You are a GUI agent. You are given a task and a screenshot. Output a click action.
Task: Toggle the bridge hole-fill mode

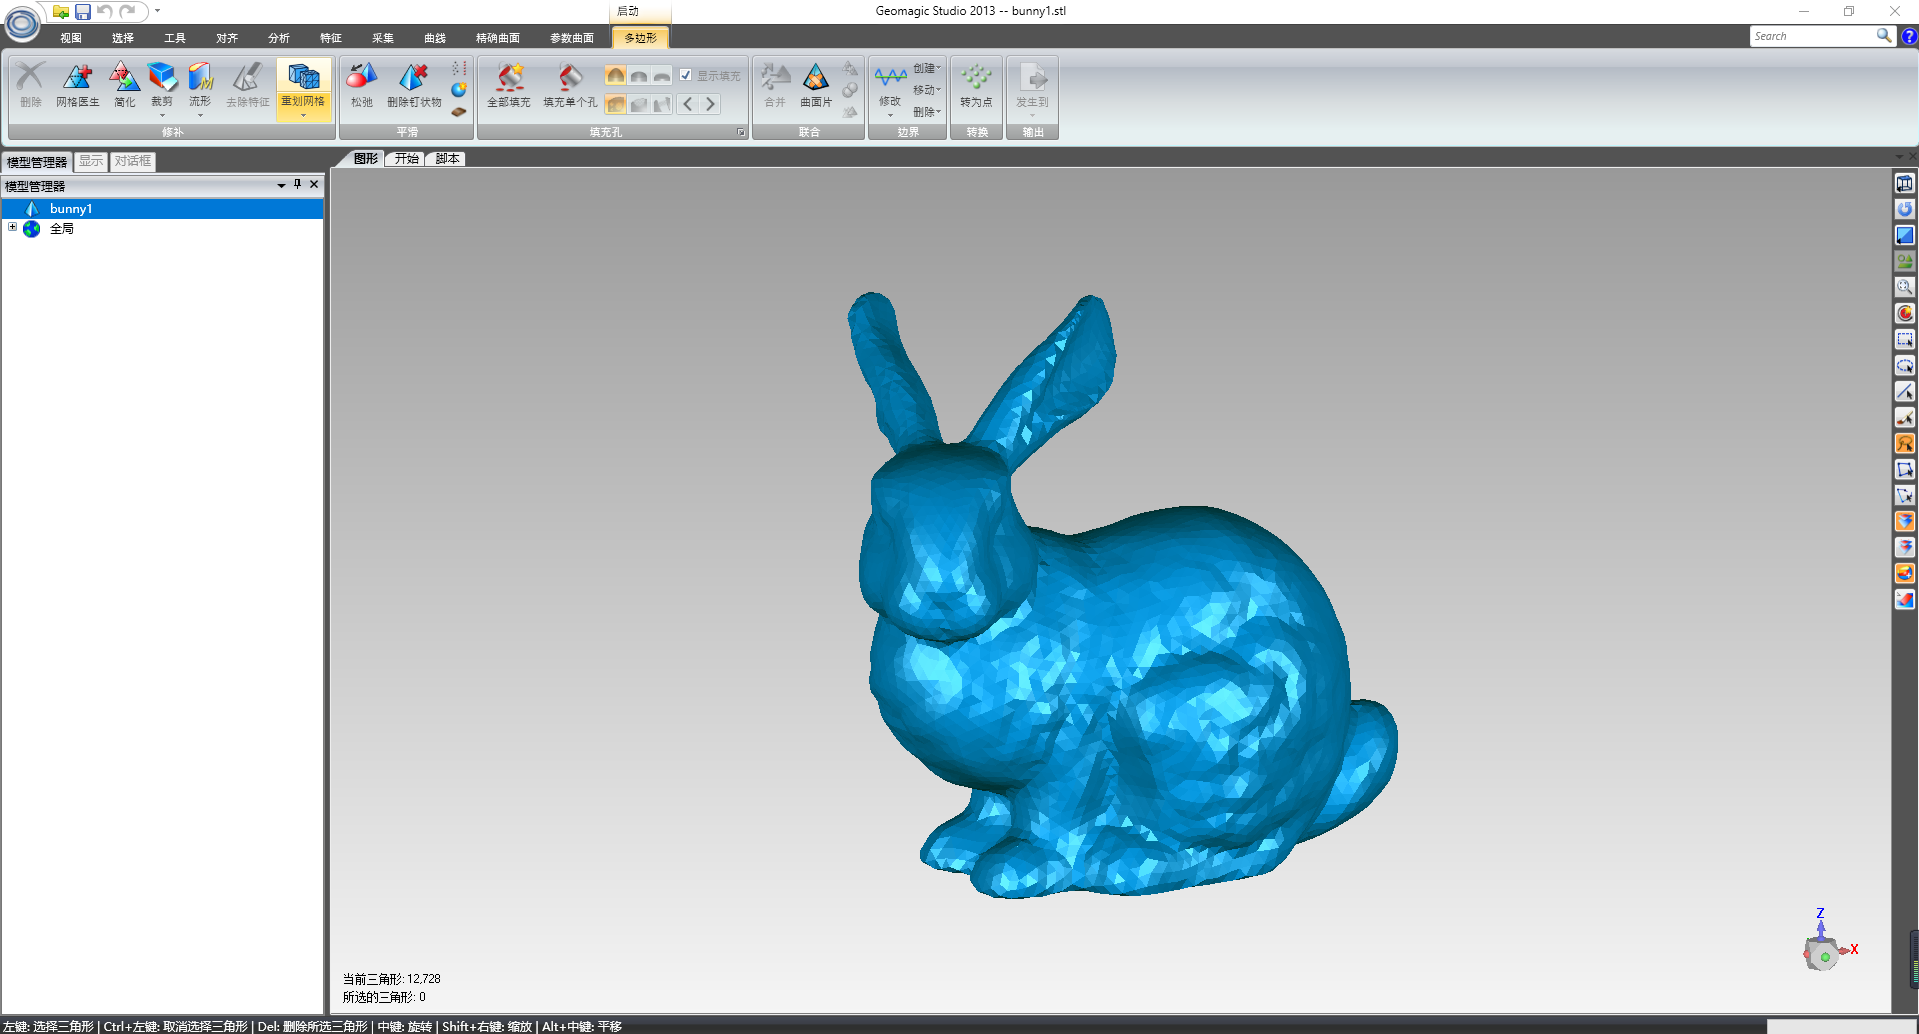tap(662, 104)
